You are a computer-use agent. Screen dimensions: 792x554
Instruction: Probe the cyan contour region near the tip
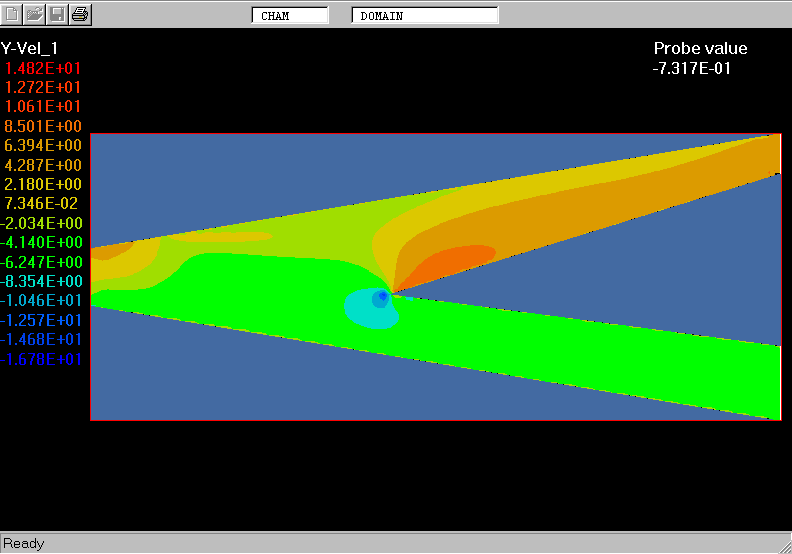(x=360, y=310)
